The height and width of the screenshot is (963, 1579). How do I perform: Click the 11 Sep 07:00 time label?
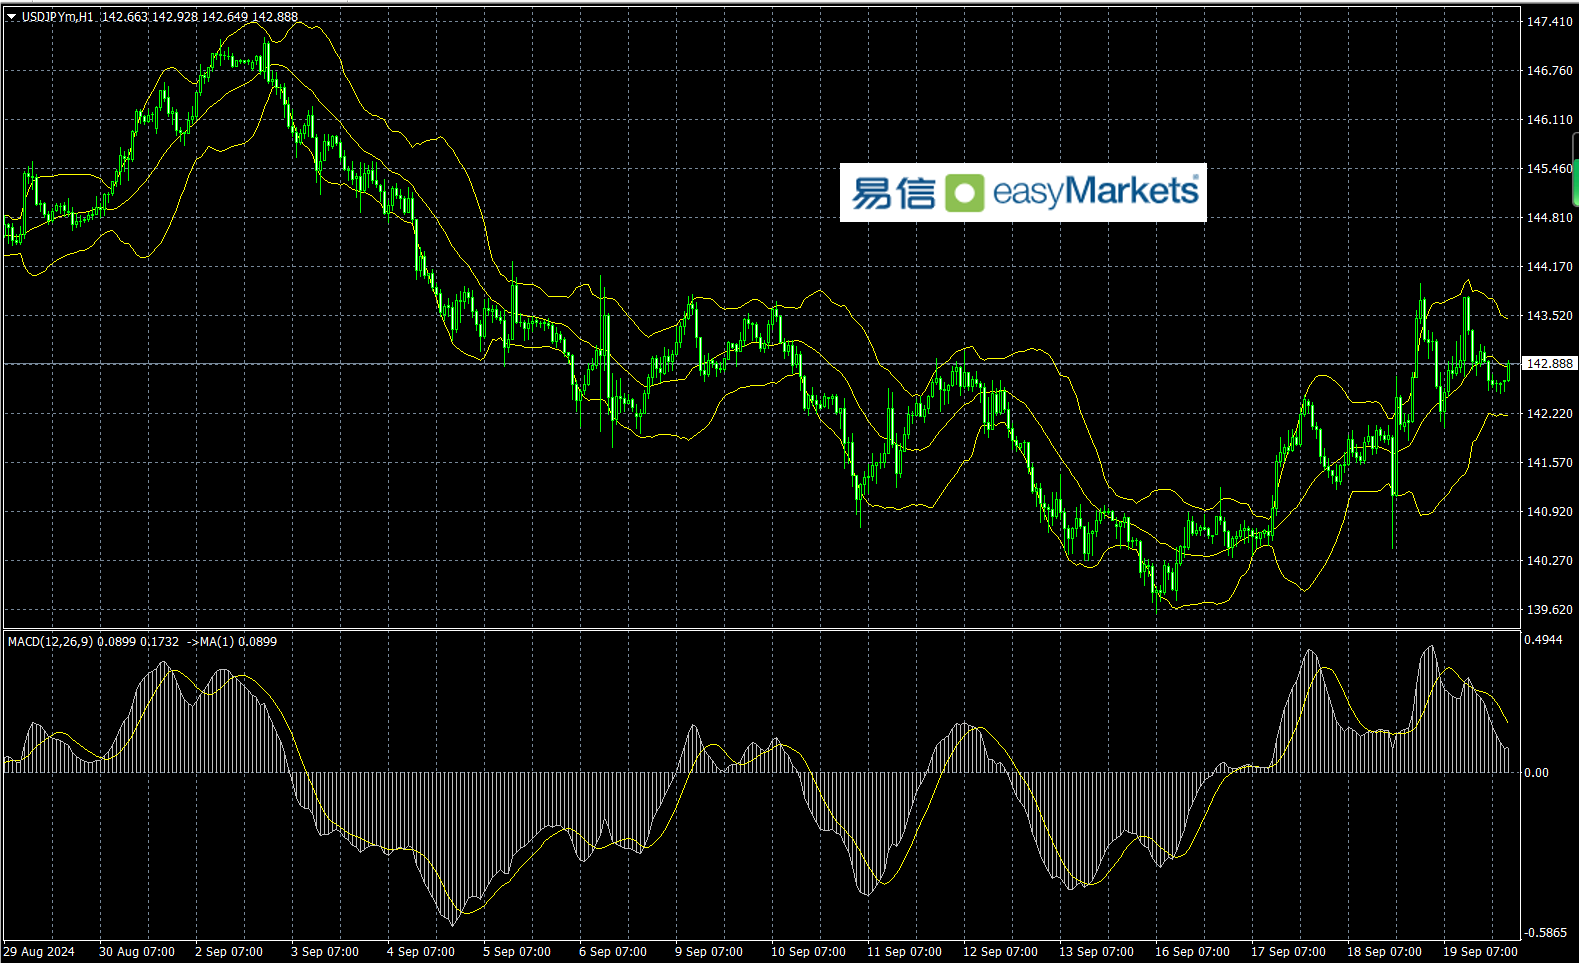pyautogui.click(x=904, y=952)
